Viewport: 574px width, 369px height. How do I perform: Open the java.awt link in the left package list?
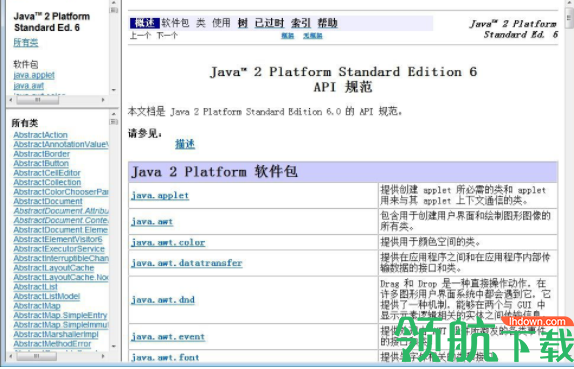tap(29, 86)
